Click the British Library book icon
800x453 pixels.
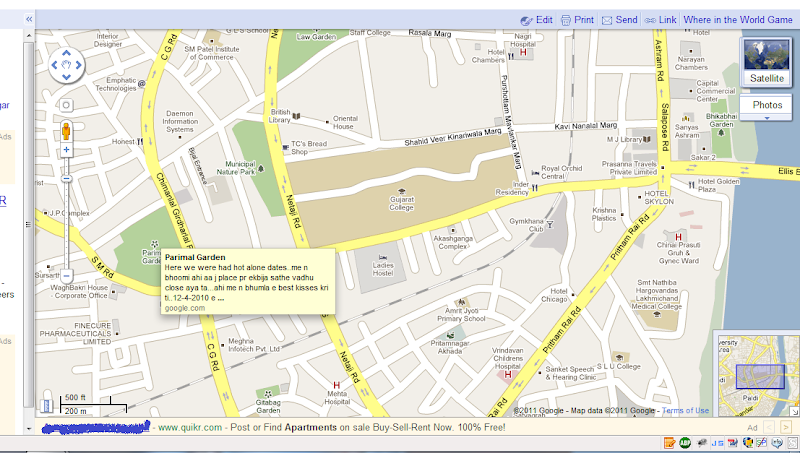(296, 116)
